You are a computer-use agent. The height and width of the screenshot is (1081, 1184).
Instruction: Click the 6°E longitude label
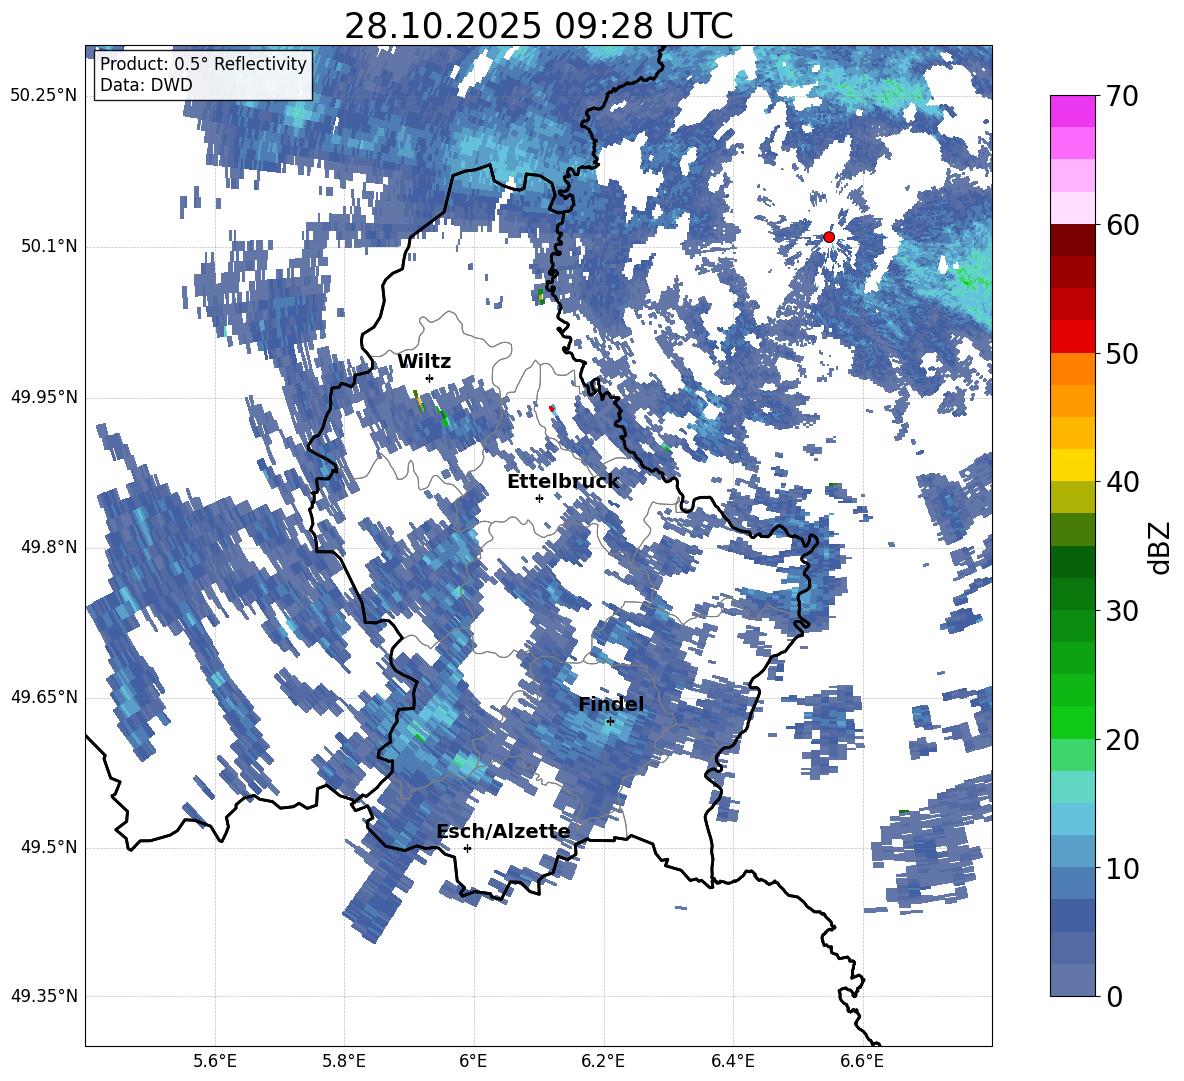pyautogui.click(x=473, y=1061)
